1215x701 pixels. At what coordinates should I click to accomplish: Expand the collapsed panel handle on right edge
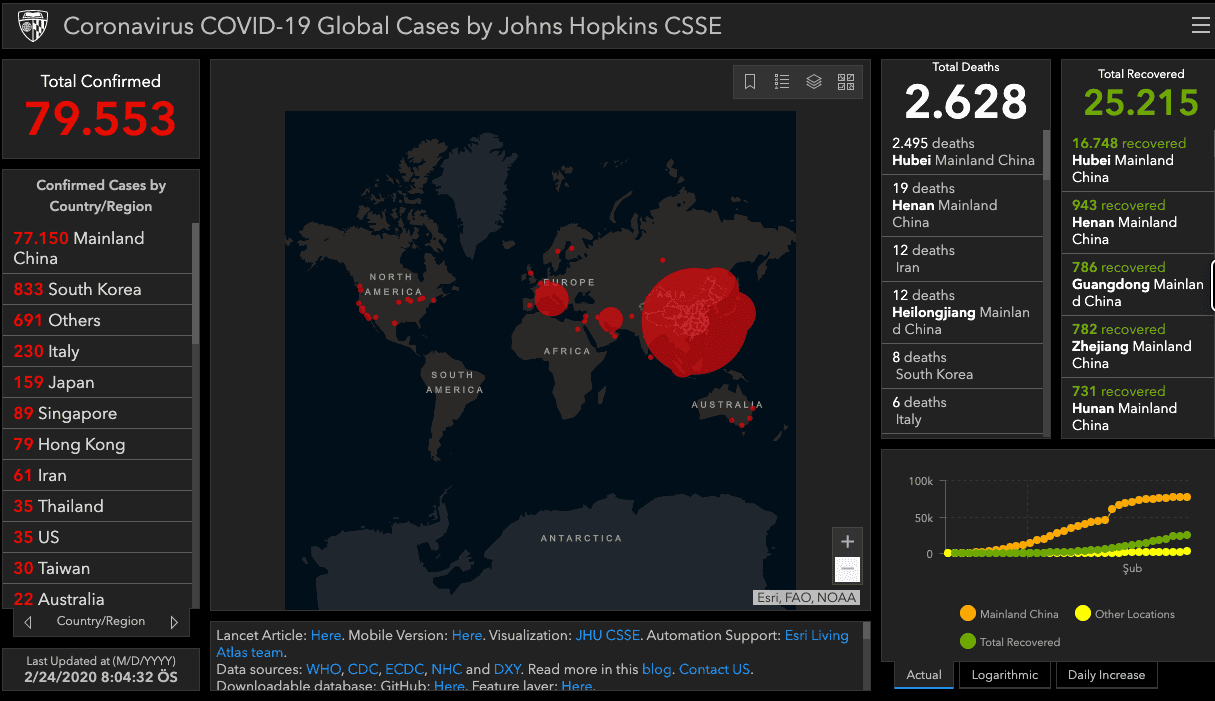coord(1212,286)
